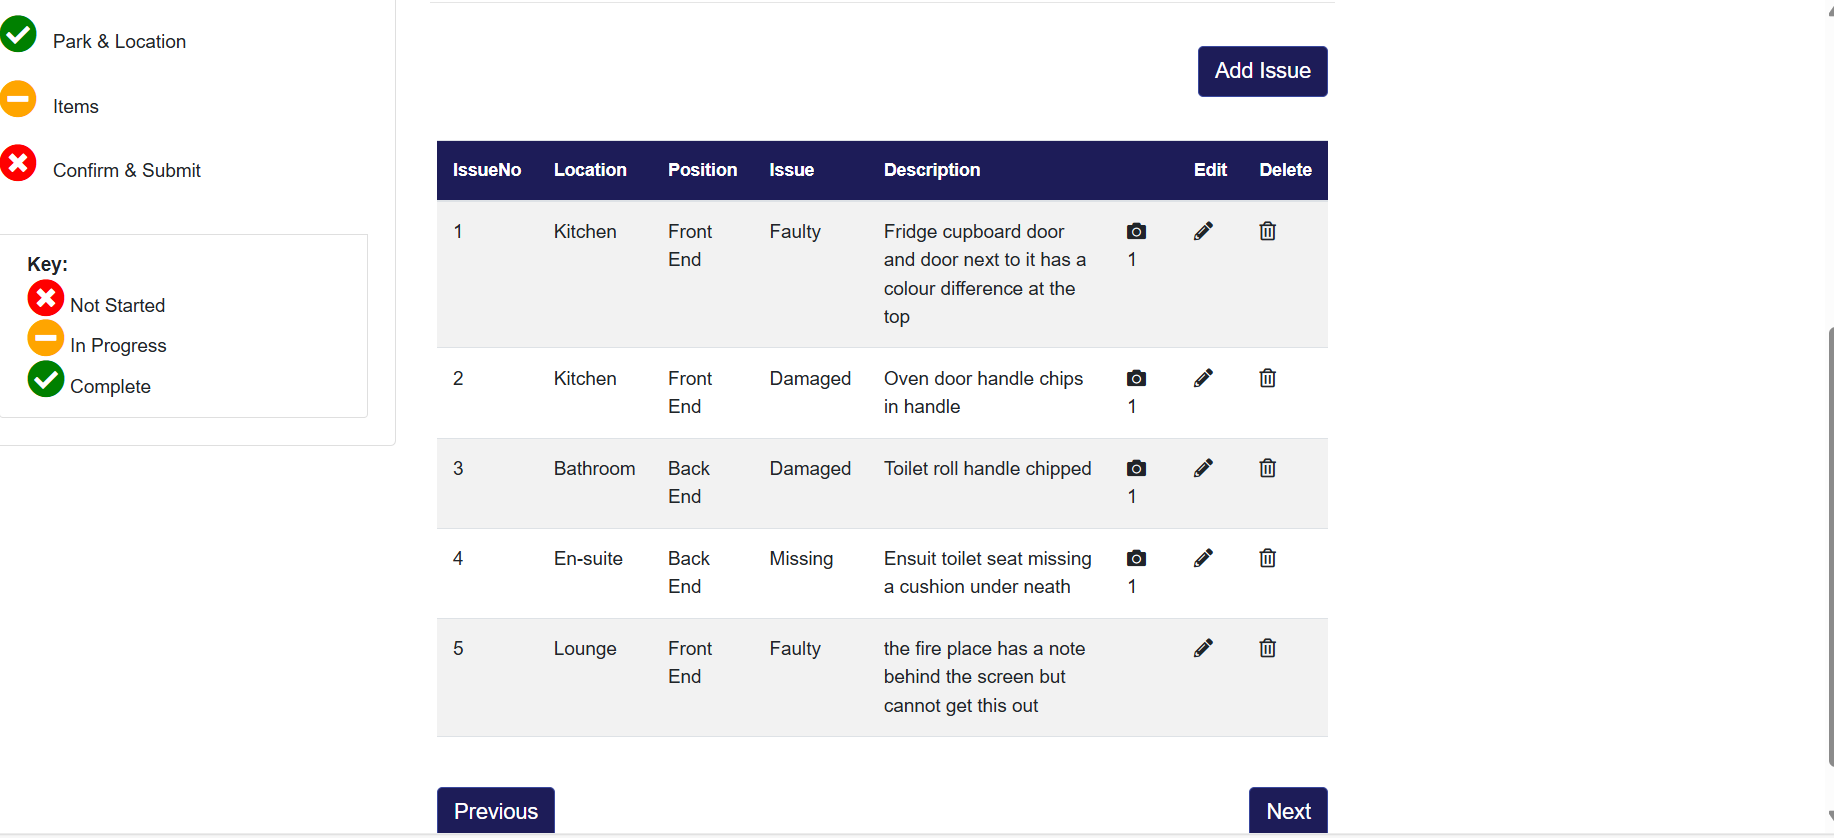This screenshot has height=838, width=1834.
Task: Edit issue 1 fridge cupboard door
Action: point(1203,231)
